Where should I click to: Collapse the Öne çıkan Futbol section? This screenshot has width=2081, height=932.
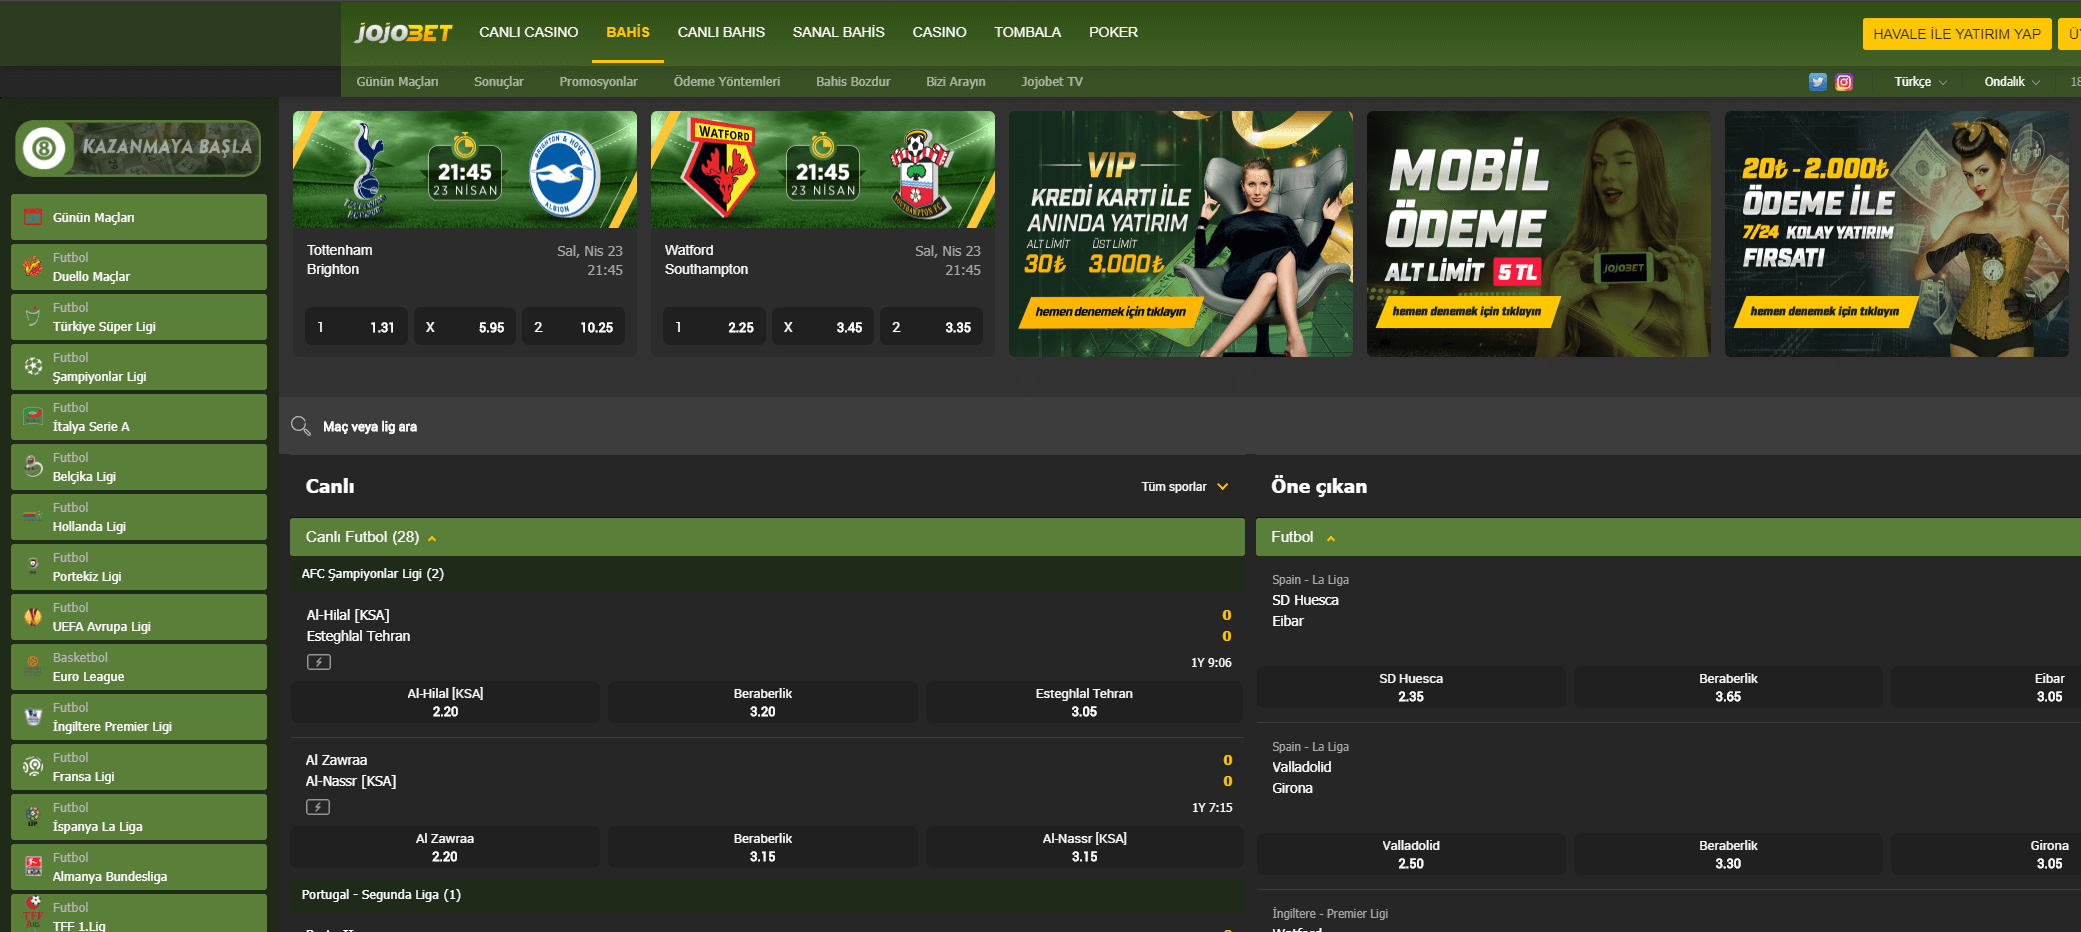click(x=1668, y=537)
